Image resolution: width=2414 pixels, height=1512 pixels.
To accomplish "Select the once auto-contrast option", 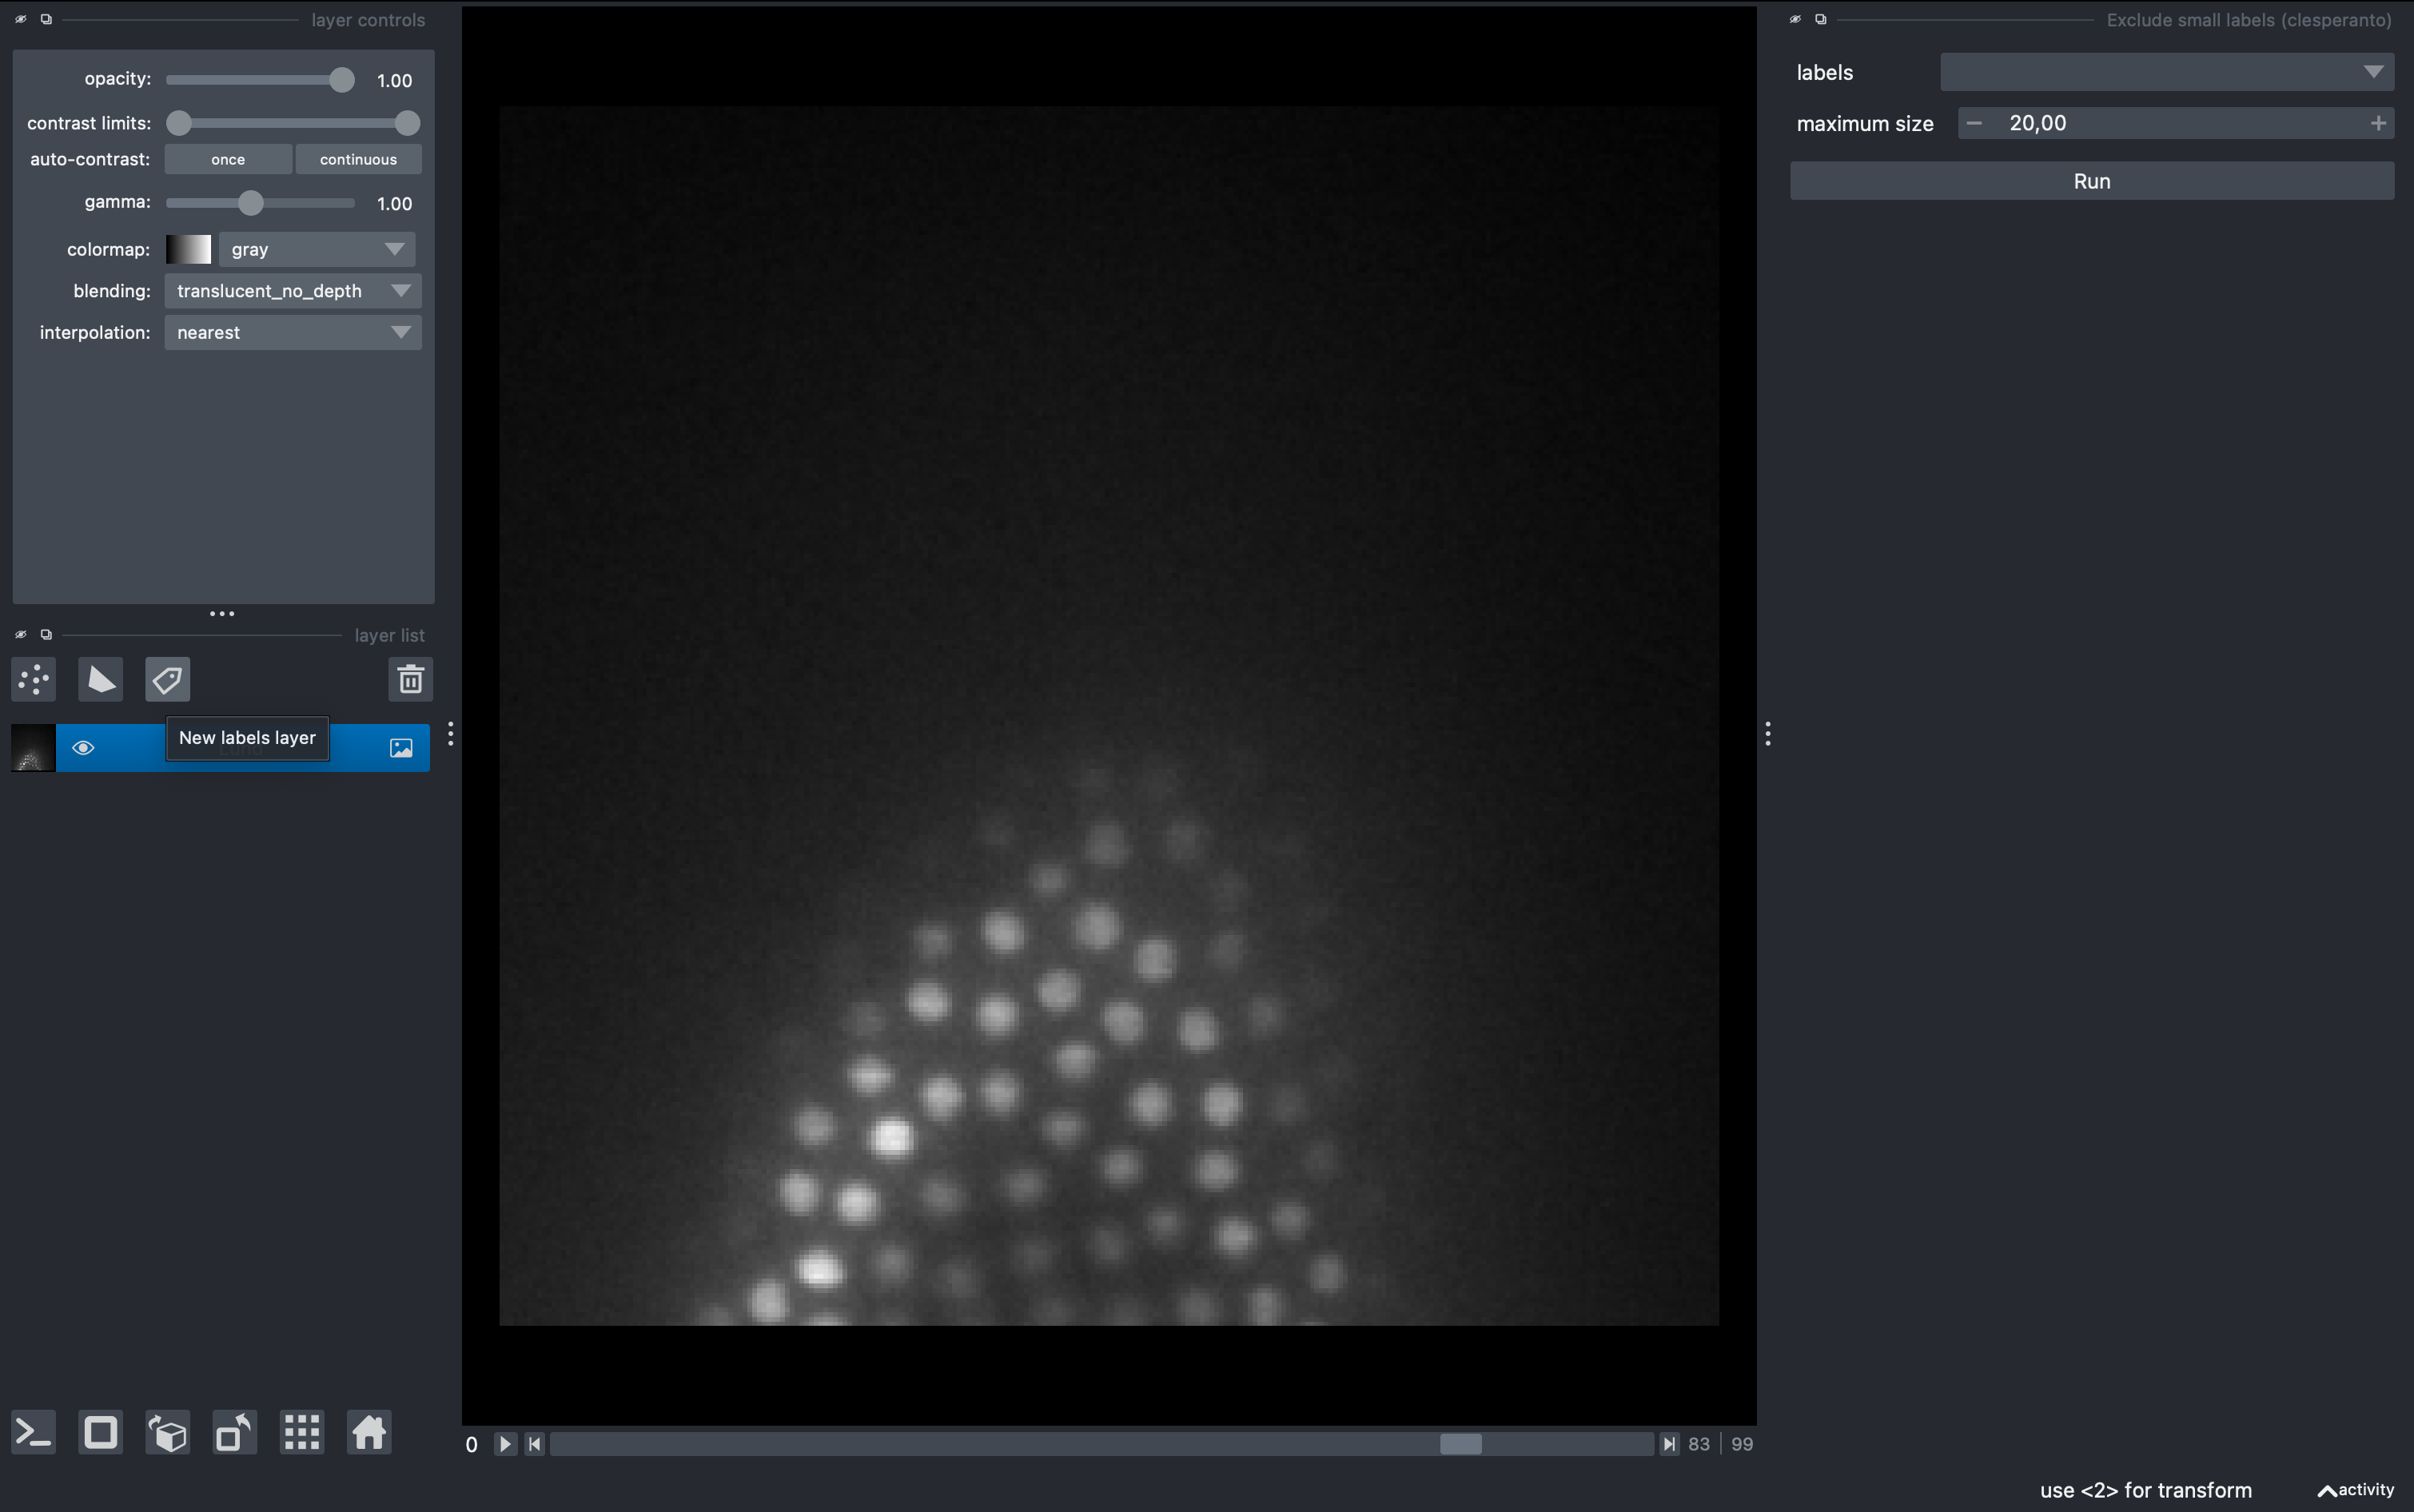I will [228, 158].
